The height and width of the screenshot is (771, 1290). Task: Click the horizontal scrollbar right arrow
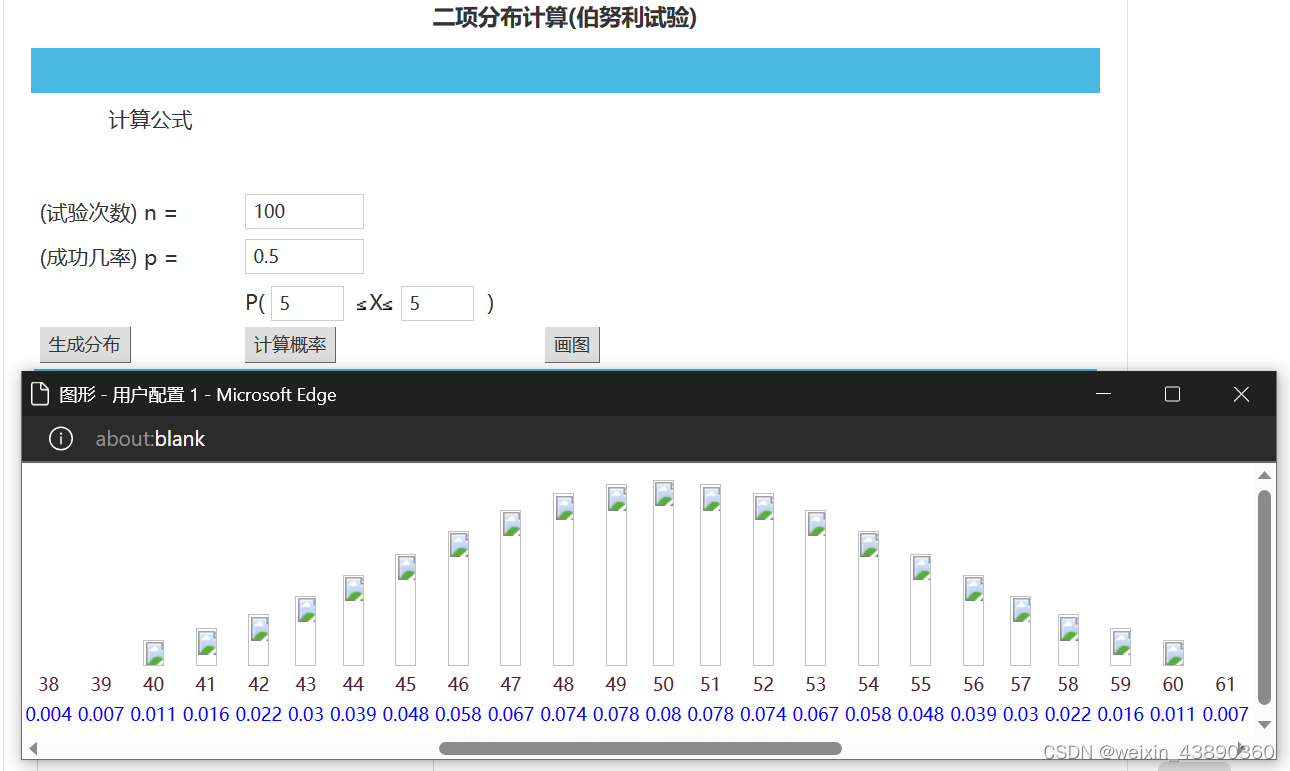[1247, 747]
